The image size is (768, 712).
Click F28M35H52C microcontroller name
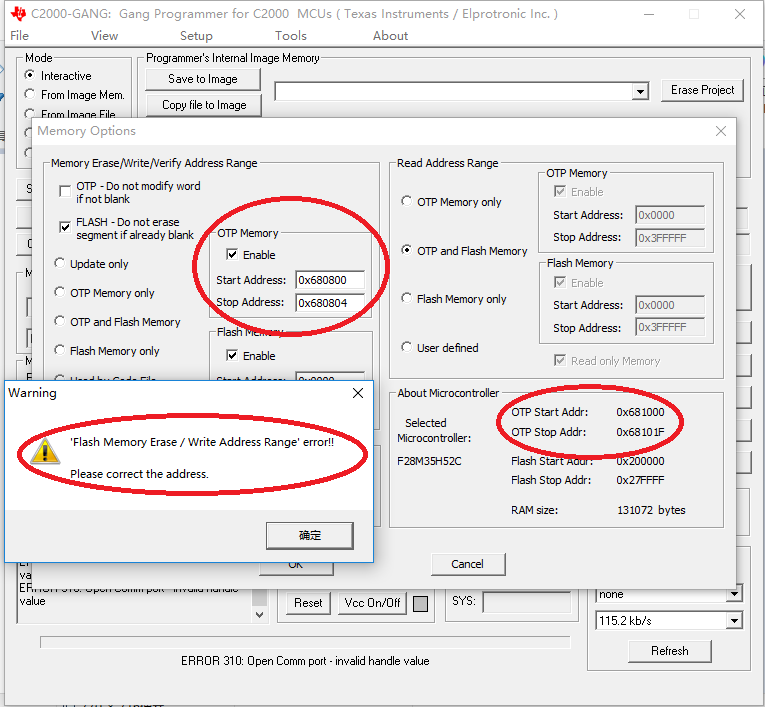click(429, 461)
